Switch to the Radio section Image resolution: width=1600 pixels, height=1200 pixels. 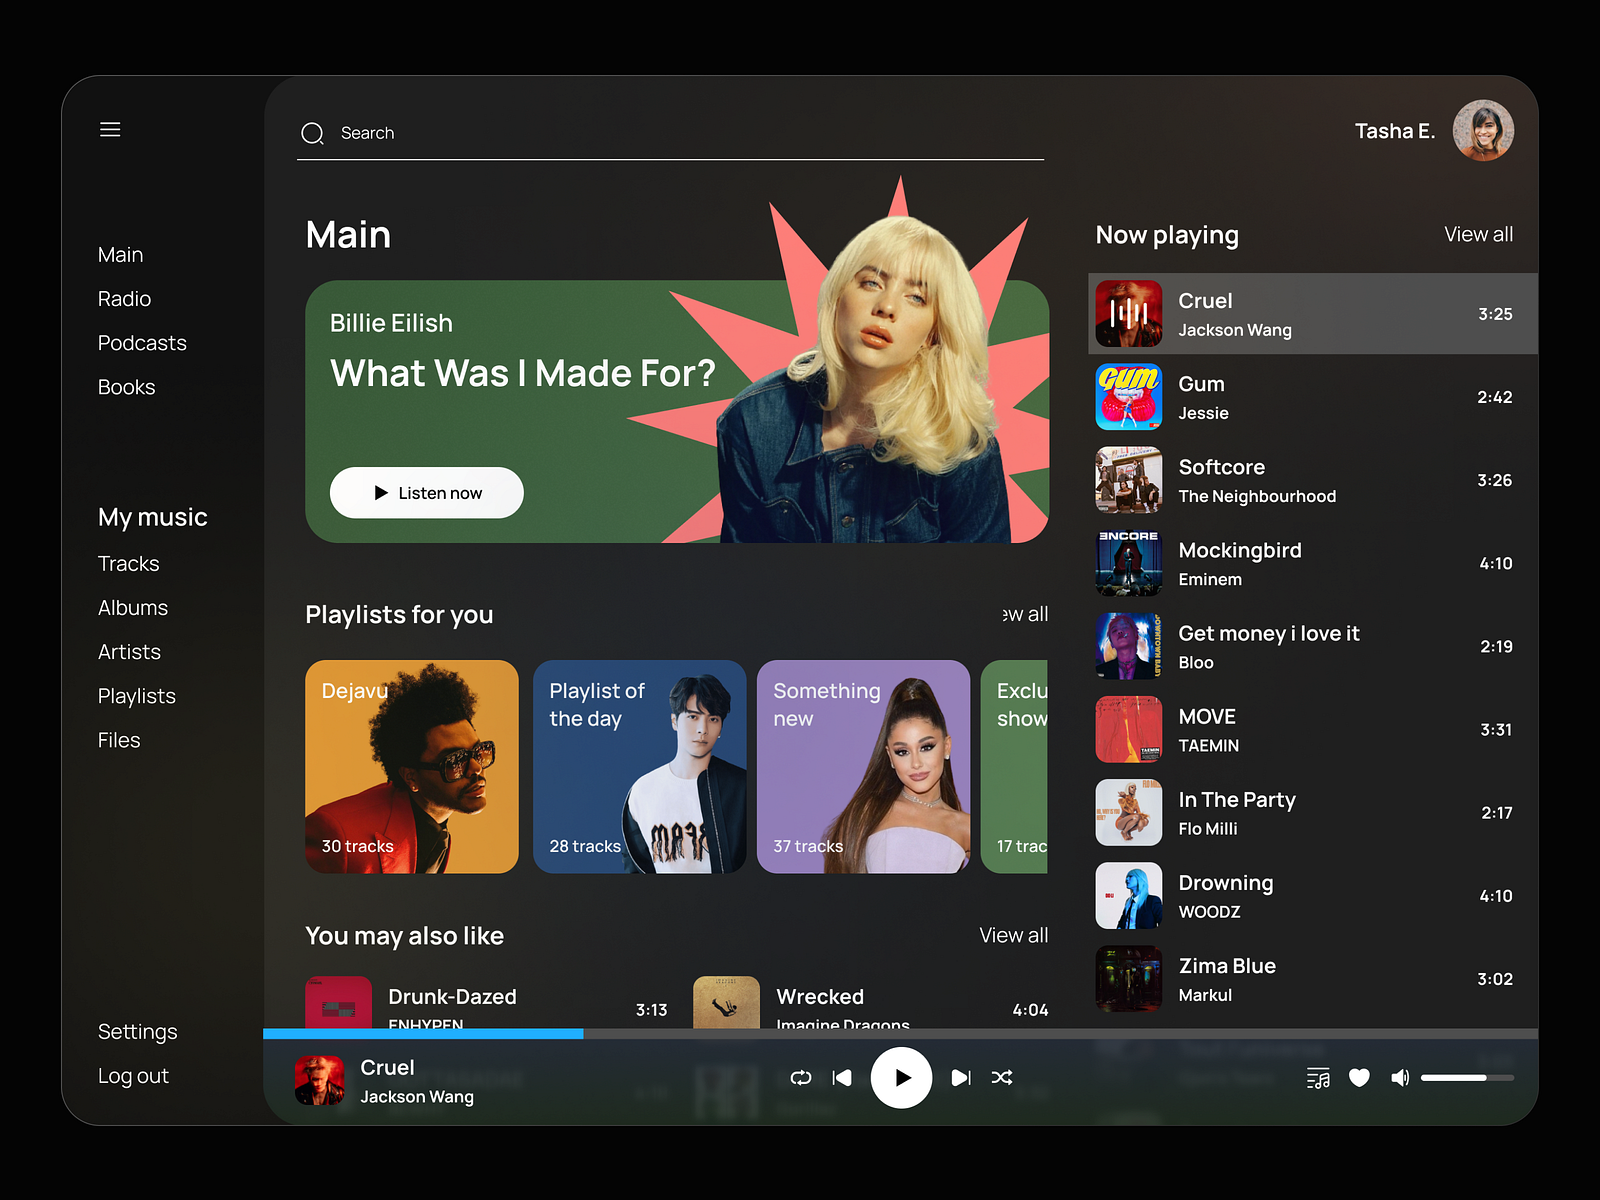click(124, 298)
